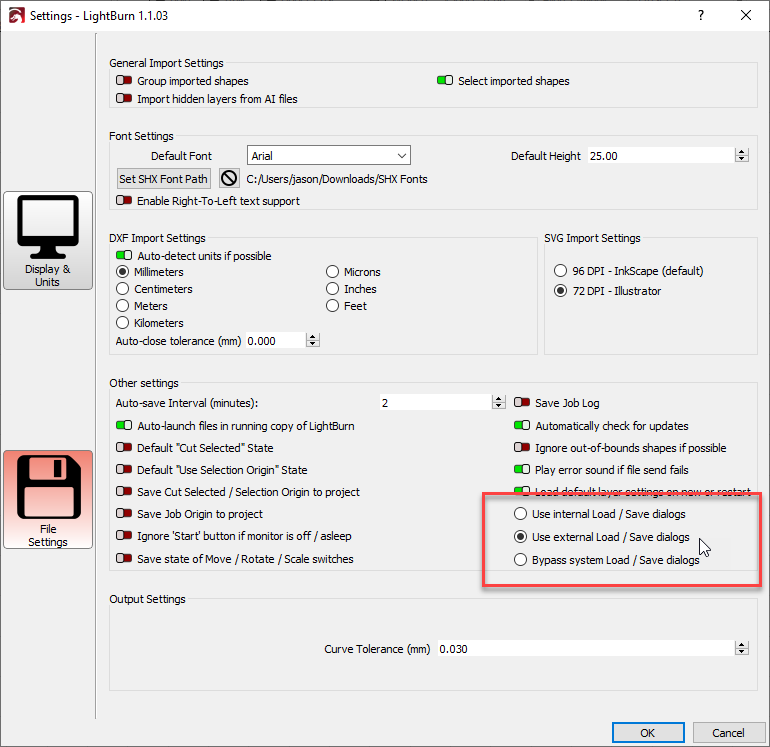
Task: Click the help question mark button
Action: click(700, 16)
